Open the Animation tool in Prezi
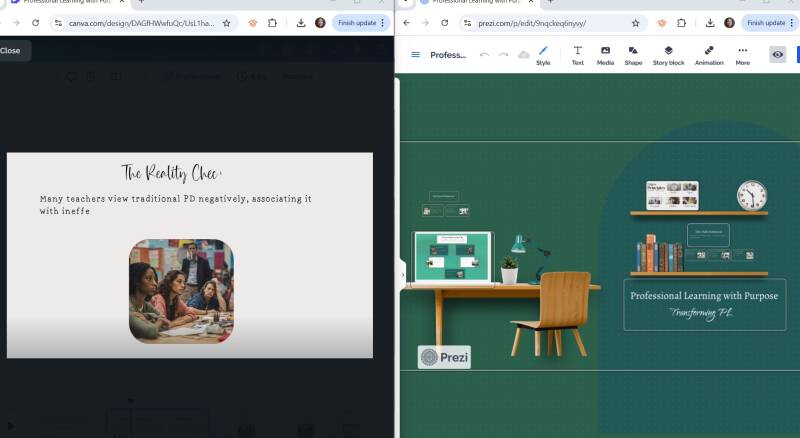 (x=709, y=55)
